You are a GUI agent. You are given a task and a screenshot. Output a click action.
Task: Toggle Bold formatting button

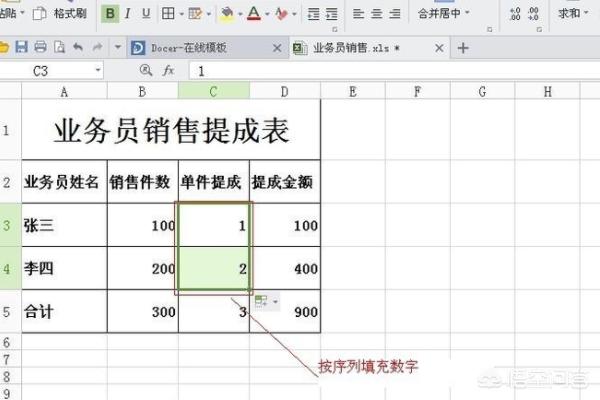tap(110, 14)
